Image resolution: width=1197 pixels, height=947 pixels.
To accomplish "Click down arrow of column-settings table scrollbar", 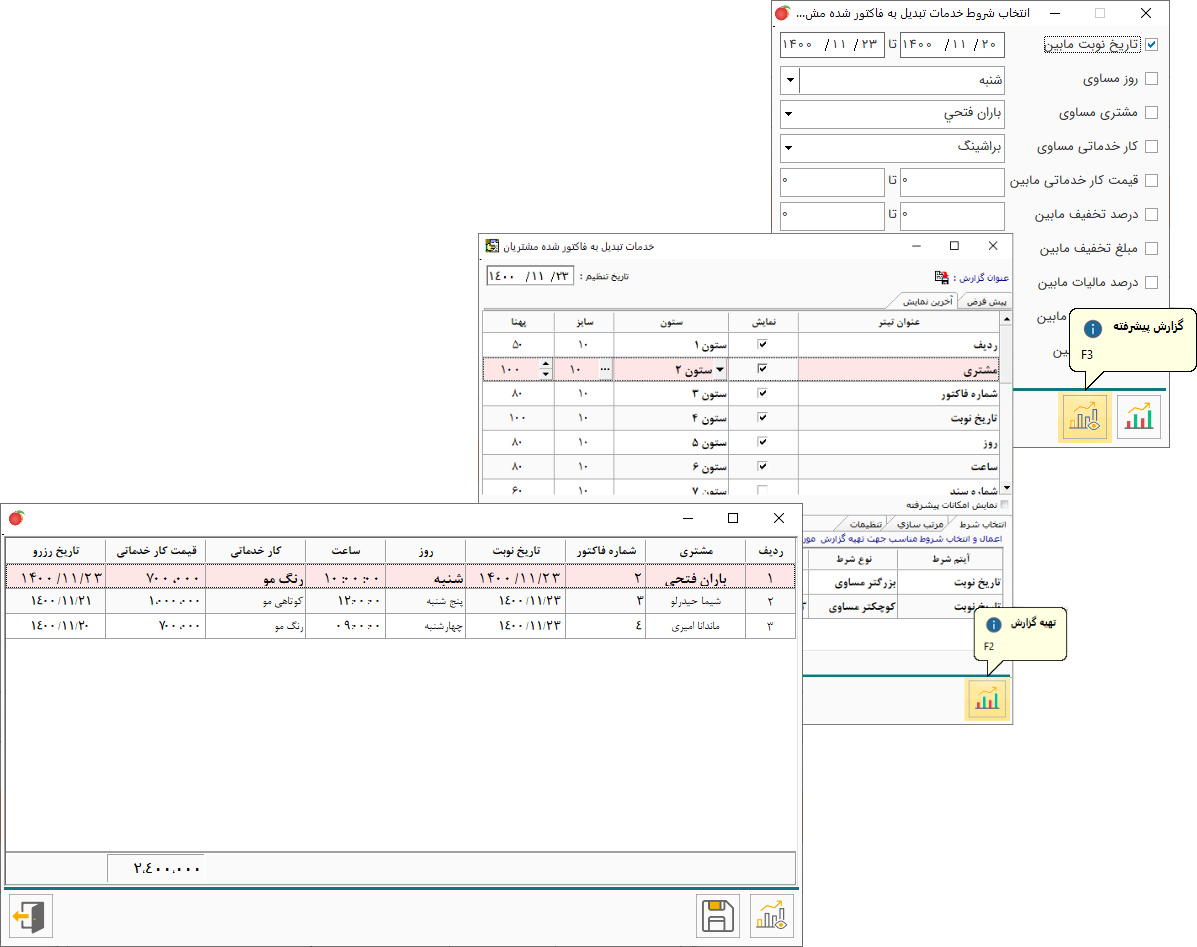I will (1006, 488).
